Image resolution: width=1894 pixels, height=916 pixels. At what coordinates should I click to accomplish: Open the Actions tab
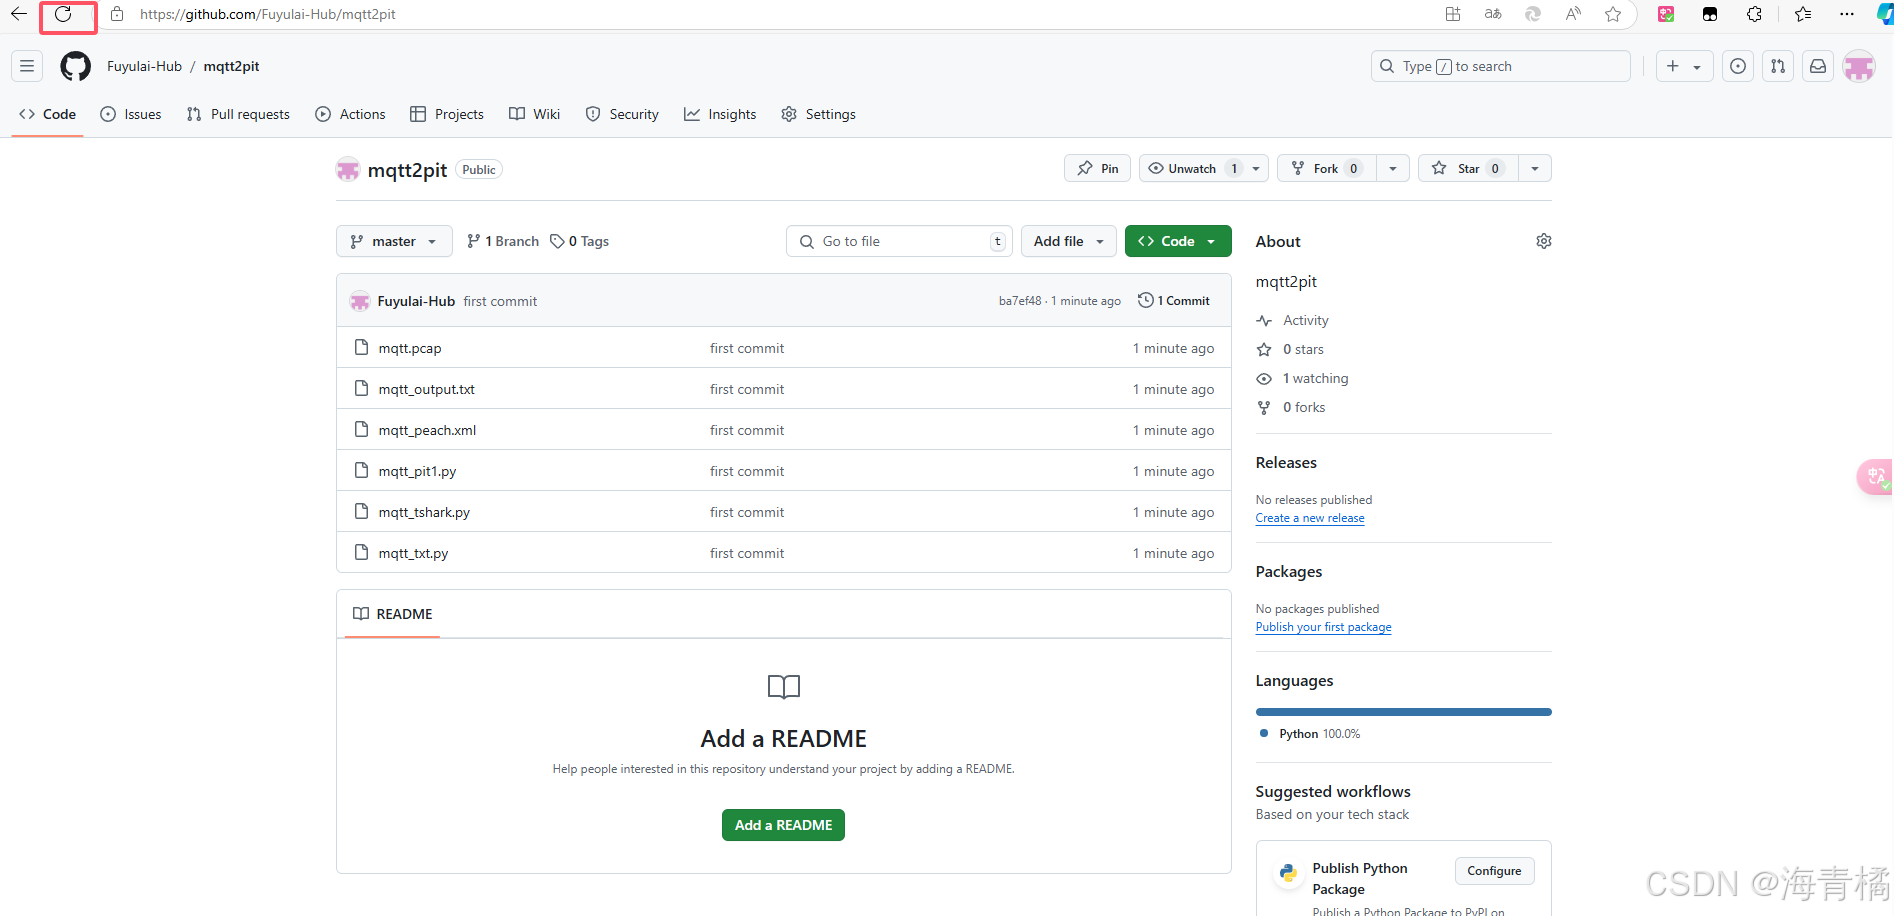tap(350, 114)
